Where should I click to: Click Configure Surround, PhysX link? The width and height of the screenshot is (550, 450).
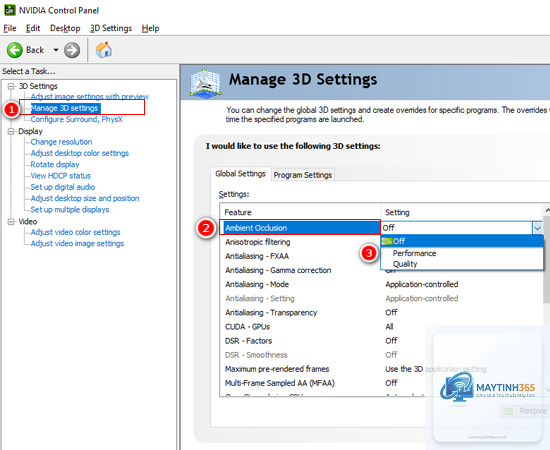point(76,120)
